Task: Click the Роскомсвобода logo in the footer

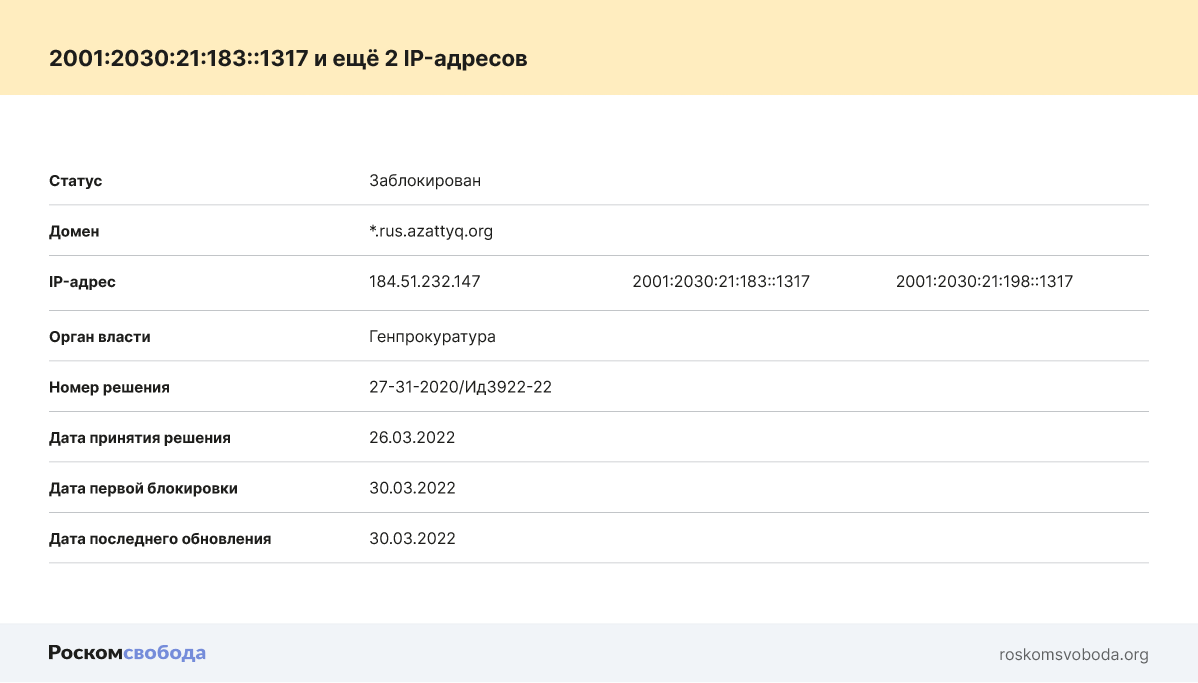Action: coord(127,653)
